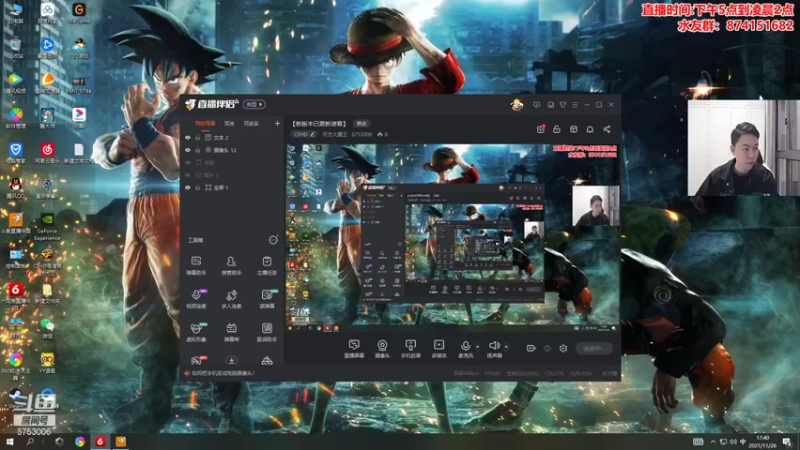
Task: Edit the quality setting pencil pill
Action: point(305,134)
